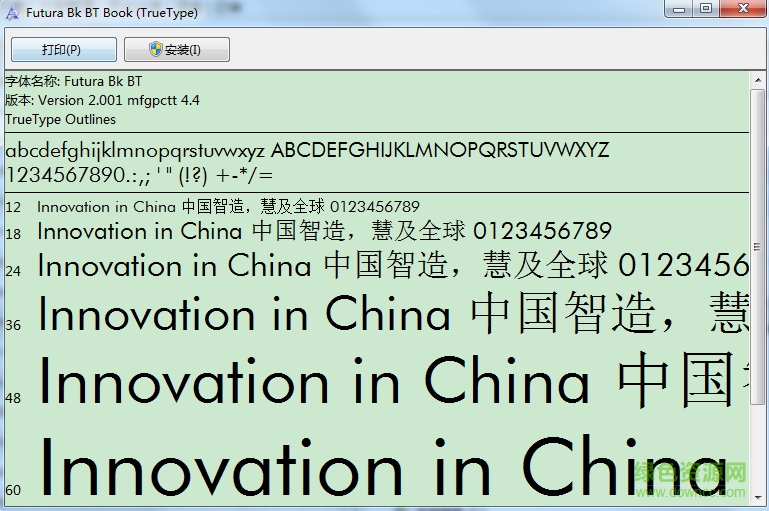The height and width of the screenshot is (511, 769).
Task: Click the scrollbar down arrow
Action: click(758, 498)
